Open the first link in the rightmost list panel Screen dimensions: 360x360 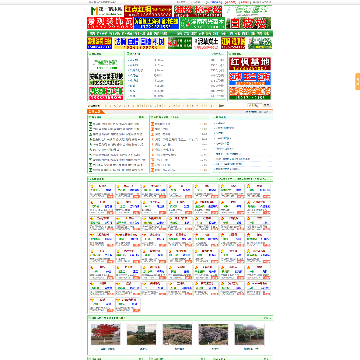pos(220,123)
